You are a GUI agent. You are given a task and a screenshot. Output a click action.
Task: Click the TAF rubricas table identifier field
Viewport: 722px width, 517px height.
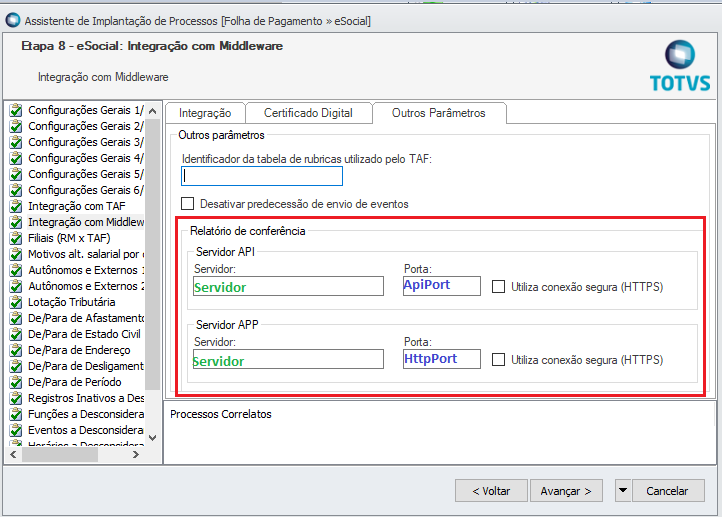tap(262, 176)
